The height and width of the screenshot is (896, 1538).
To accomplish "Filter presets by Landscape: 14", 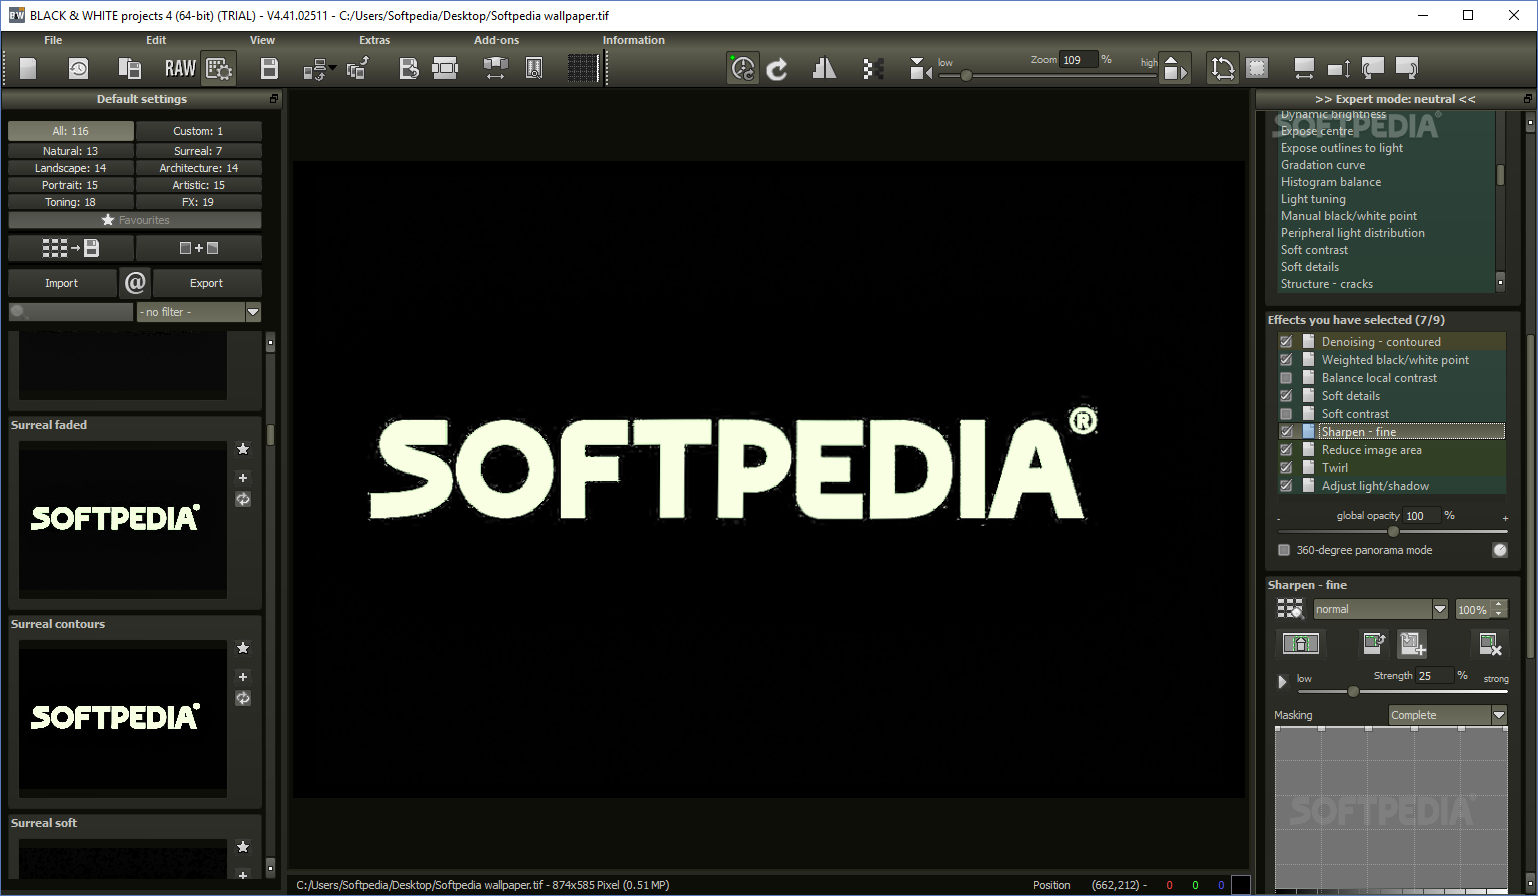I will tap(71, 168).
